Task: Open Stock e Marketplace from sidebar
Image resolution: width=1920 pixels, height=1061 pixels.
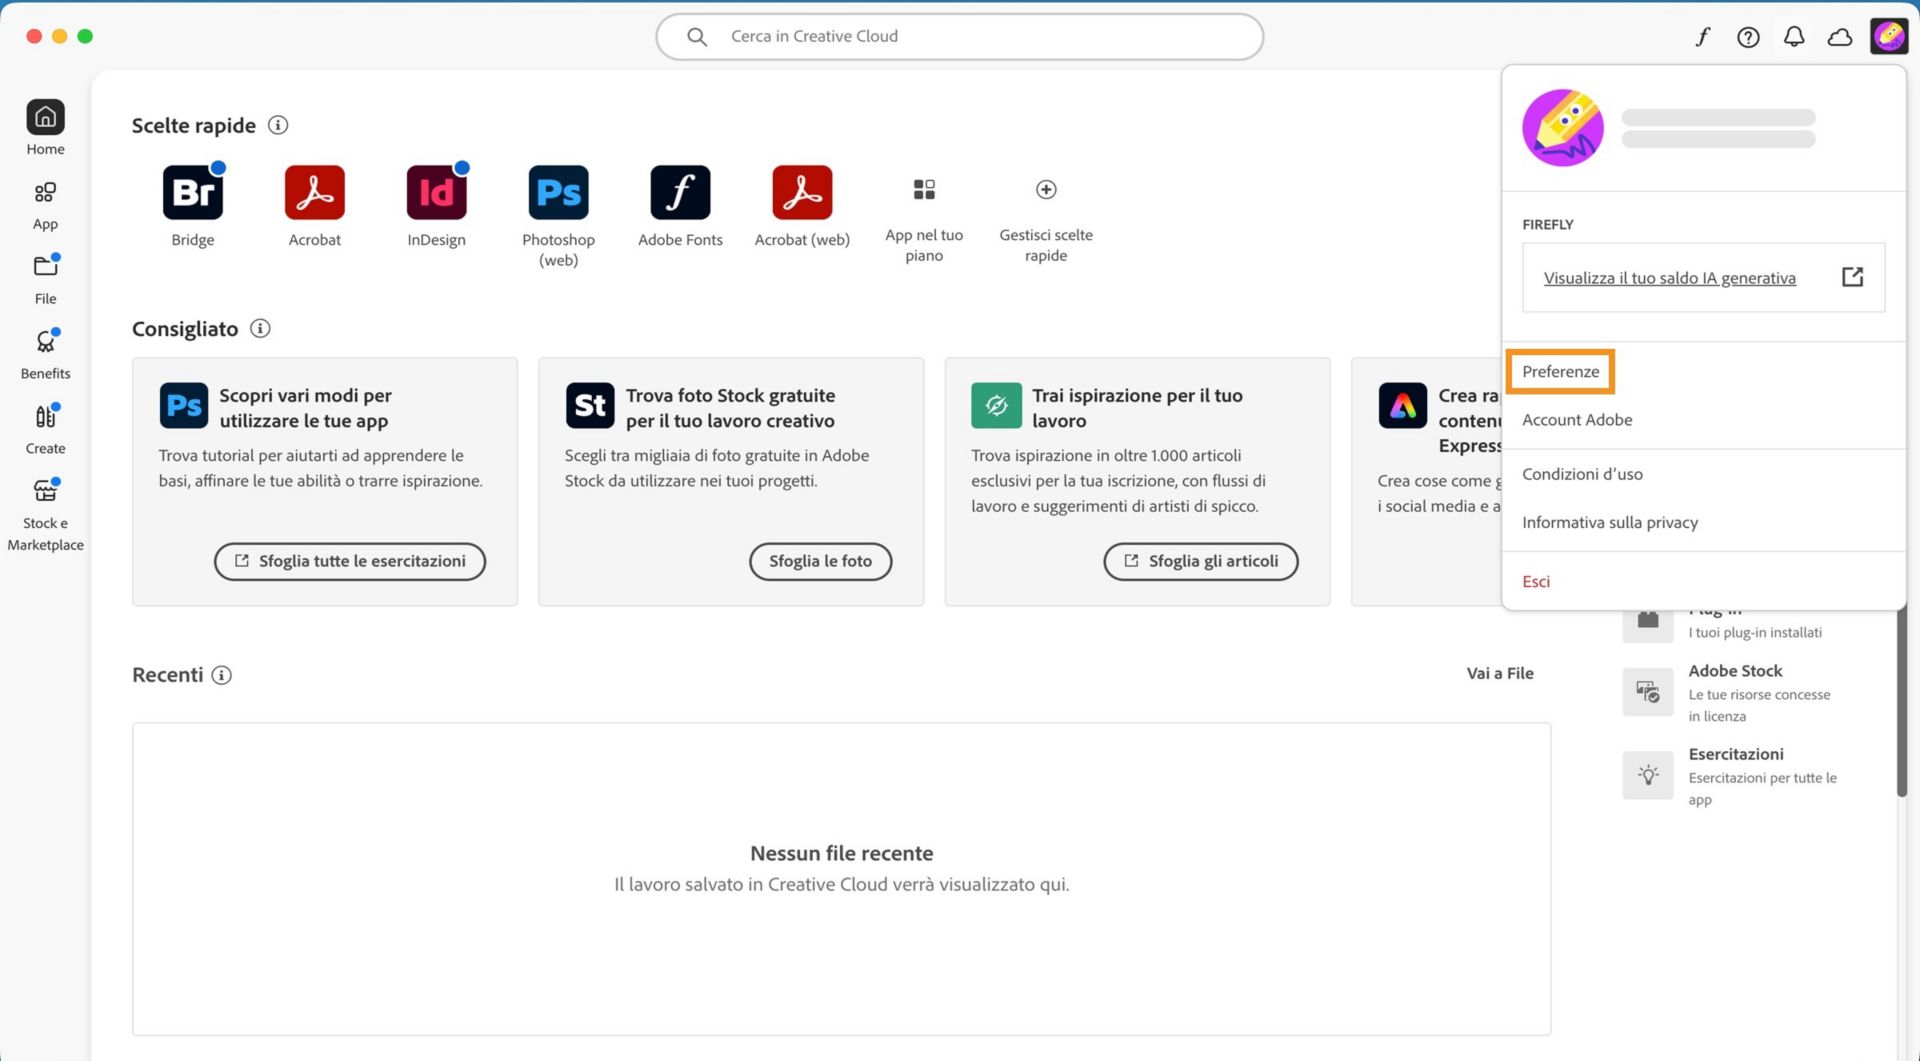Action: pos(45,500)
